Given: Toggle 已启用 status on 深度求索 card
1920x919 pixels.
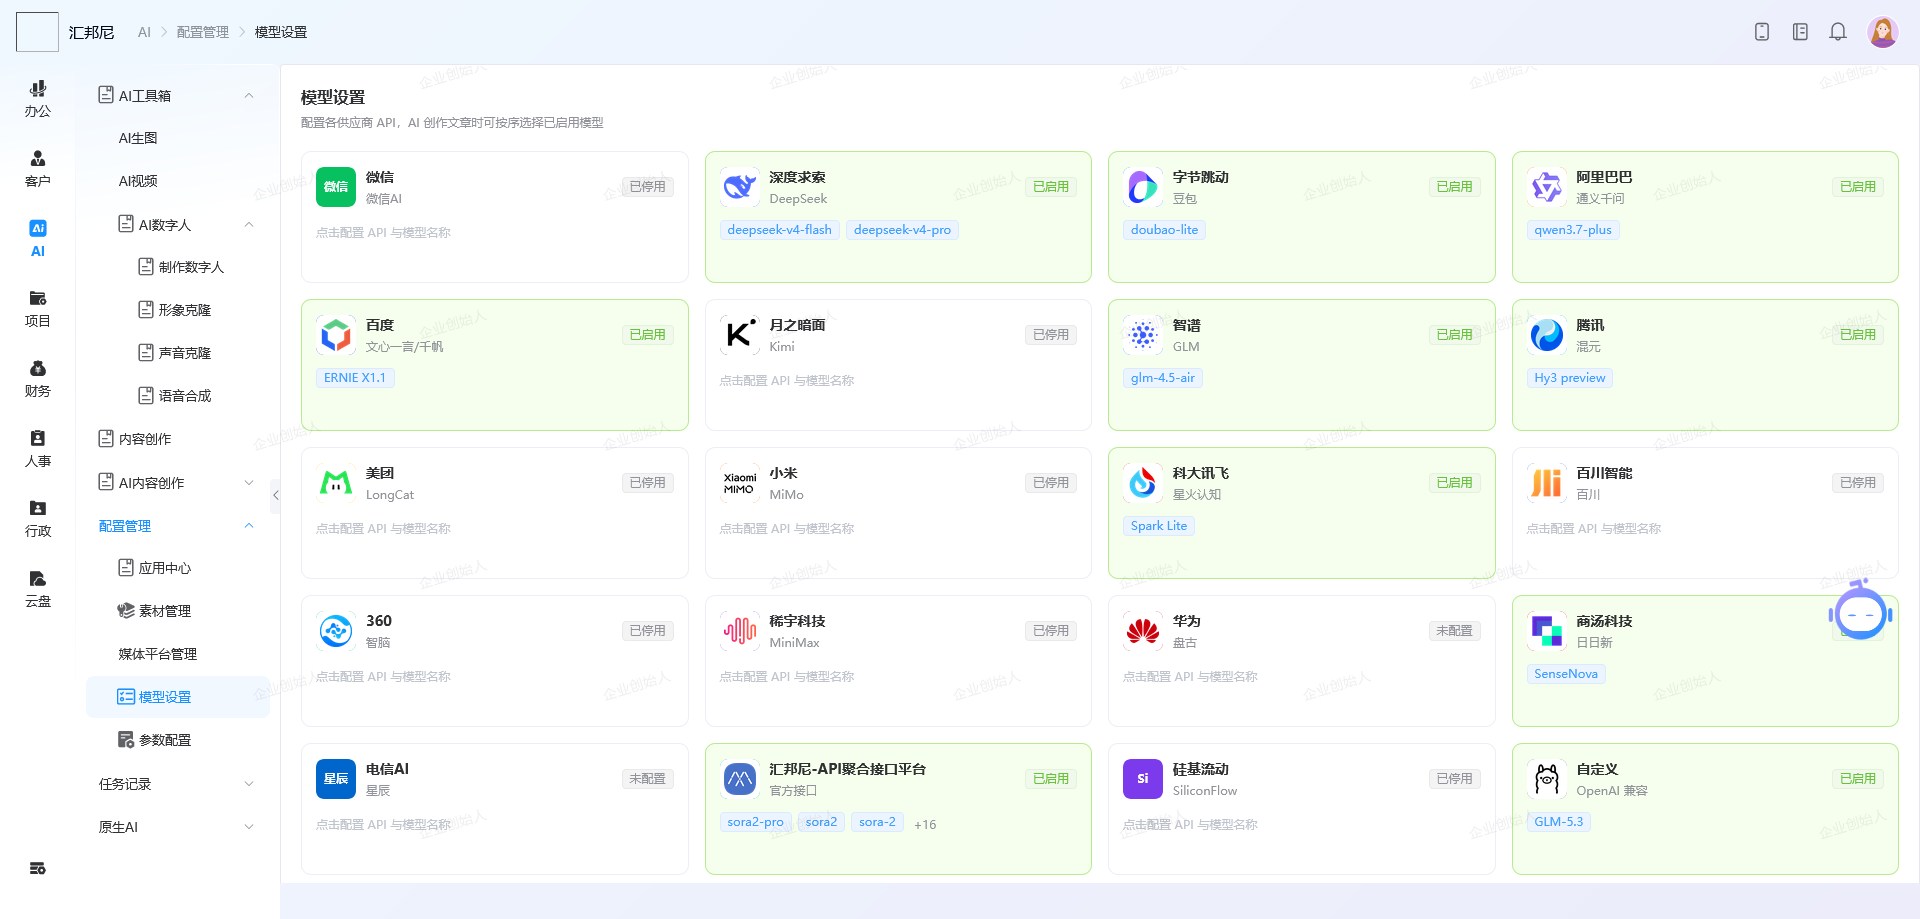Looking at the screenshot, I should coord(1051,187).
